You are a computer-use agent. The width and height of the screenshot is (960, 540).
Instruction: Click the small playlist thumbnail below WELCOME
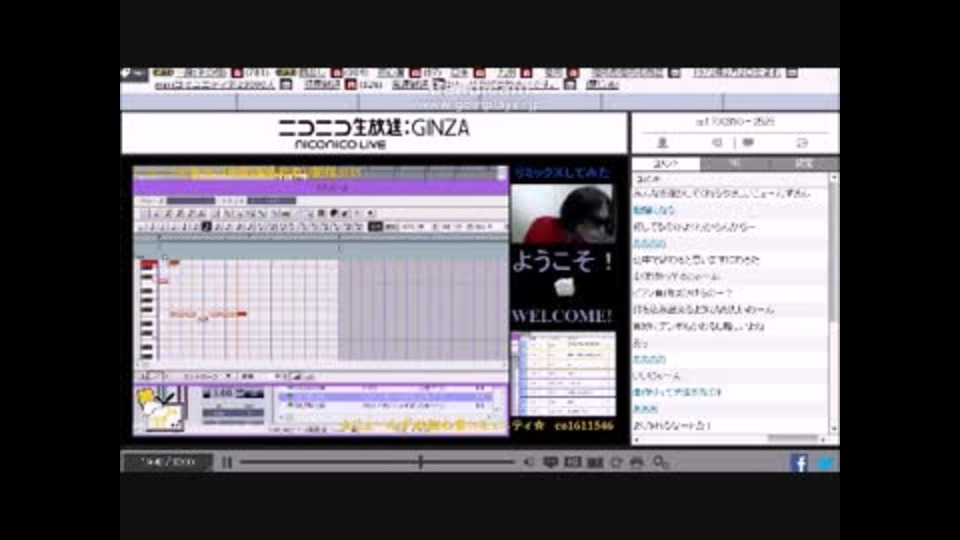tap(563, 373)
